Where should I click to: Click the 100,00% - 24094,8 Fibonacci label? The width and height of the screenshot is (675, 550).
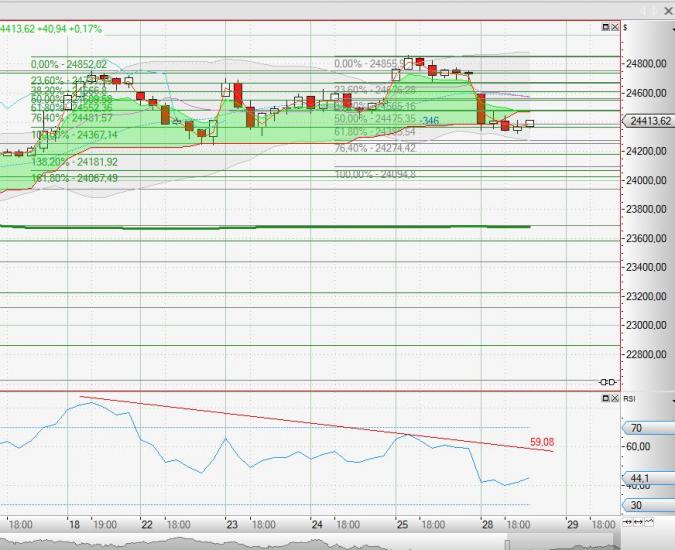(375, 174)
